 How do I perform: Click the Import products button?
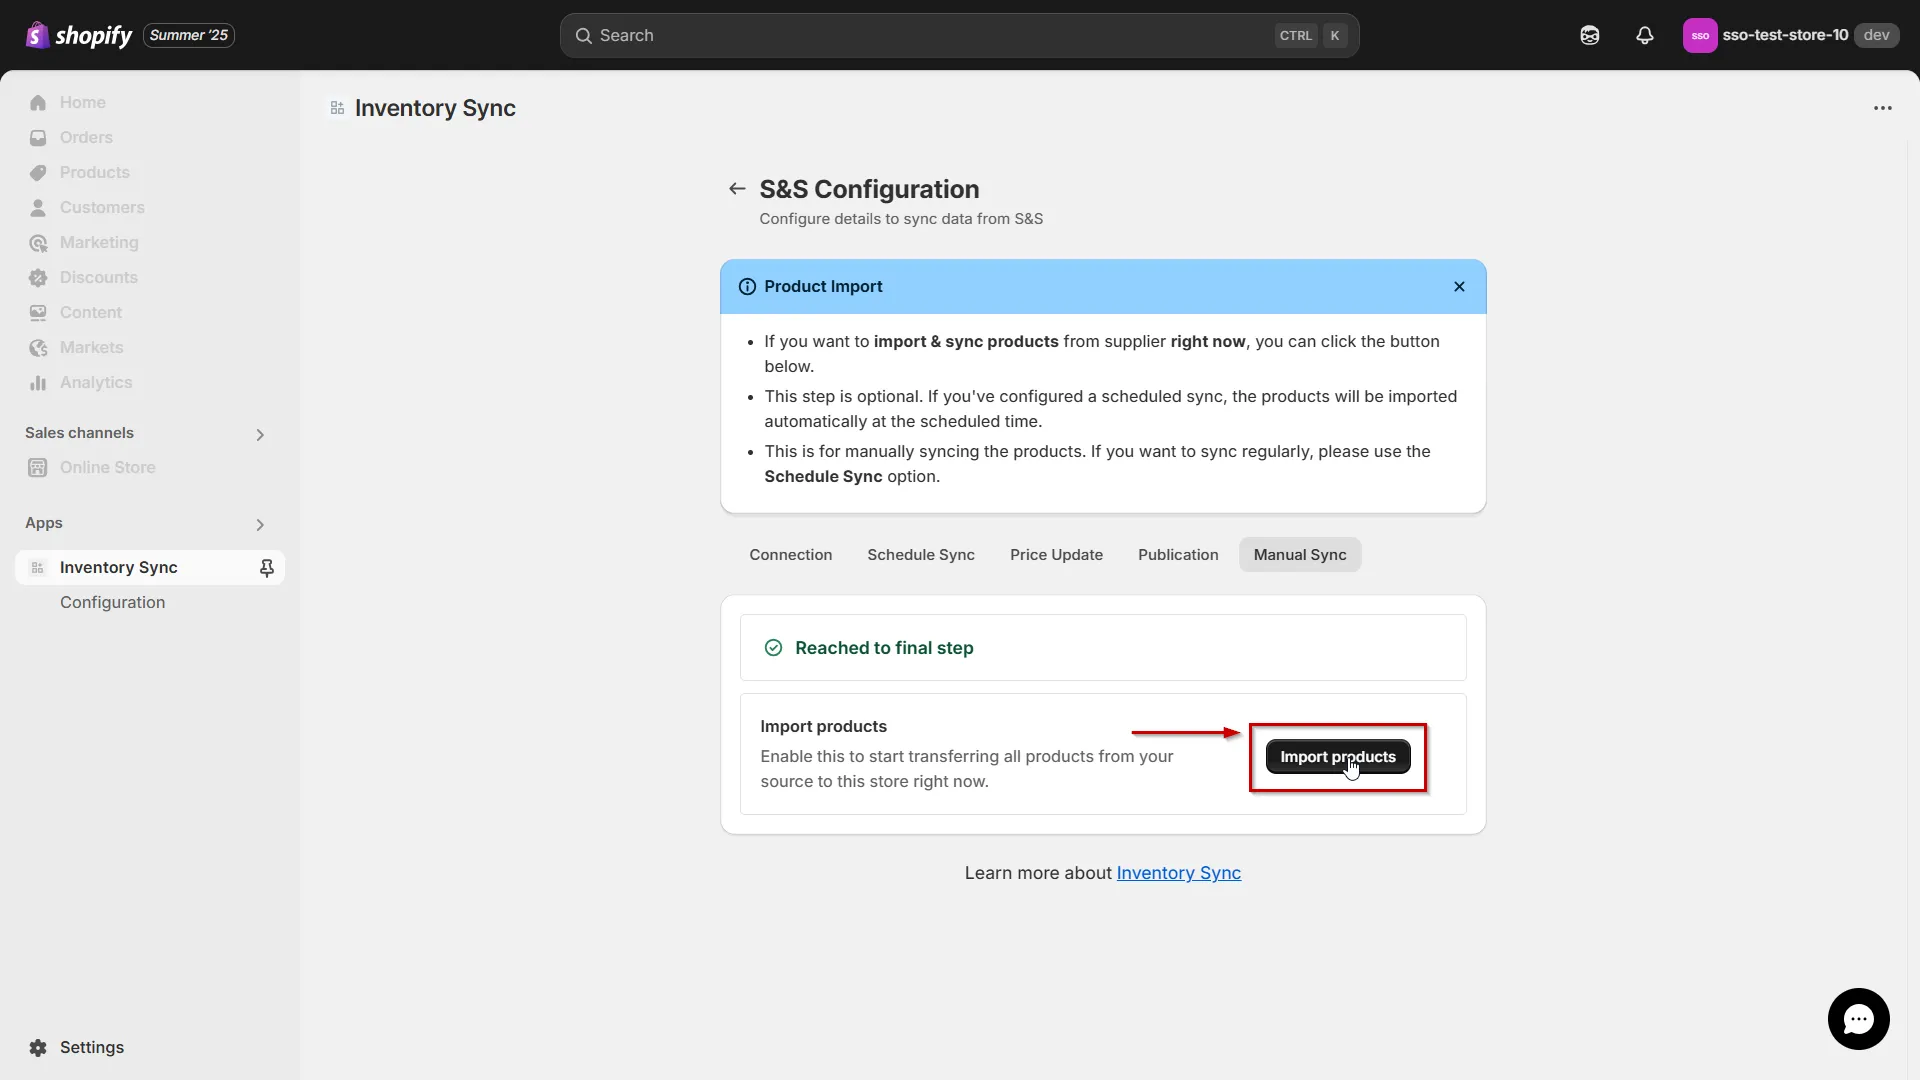(1338, 757)
